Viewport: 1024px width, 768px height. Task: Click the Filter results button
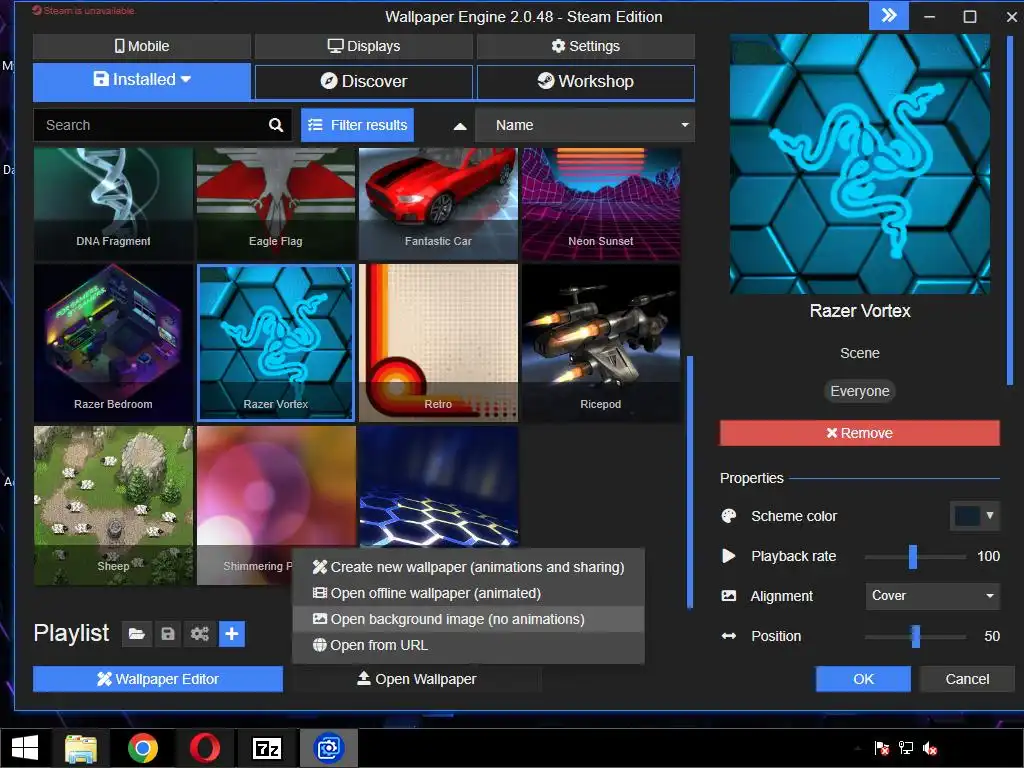coord(357,125)
